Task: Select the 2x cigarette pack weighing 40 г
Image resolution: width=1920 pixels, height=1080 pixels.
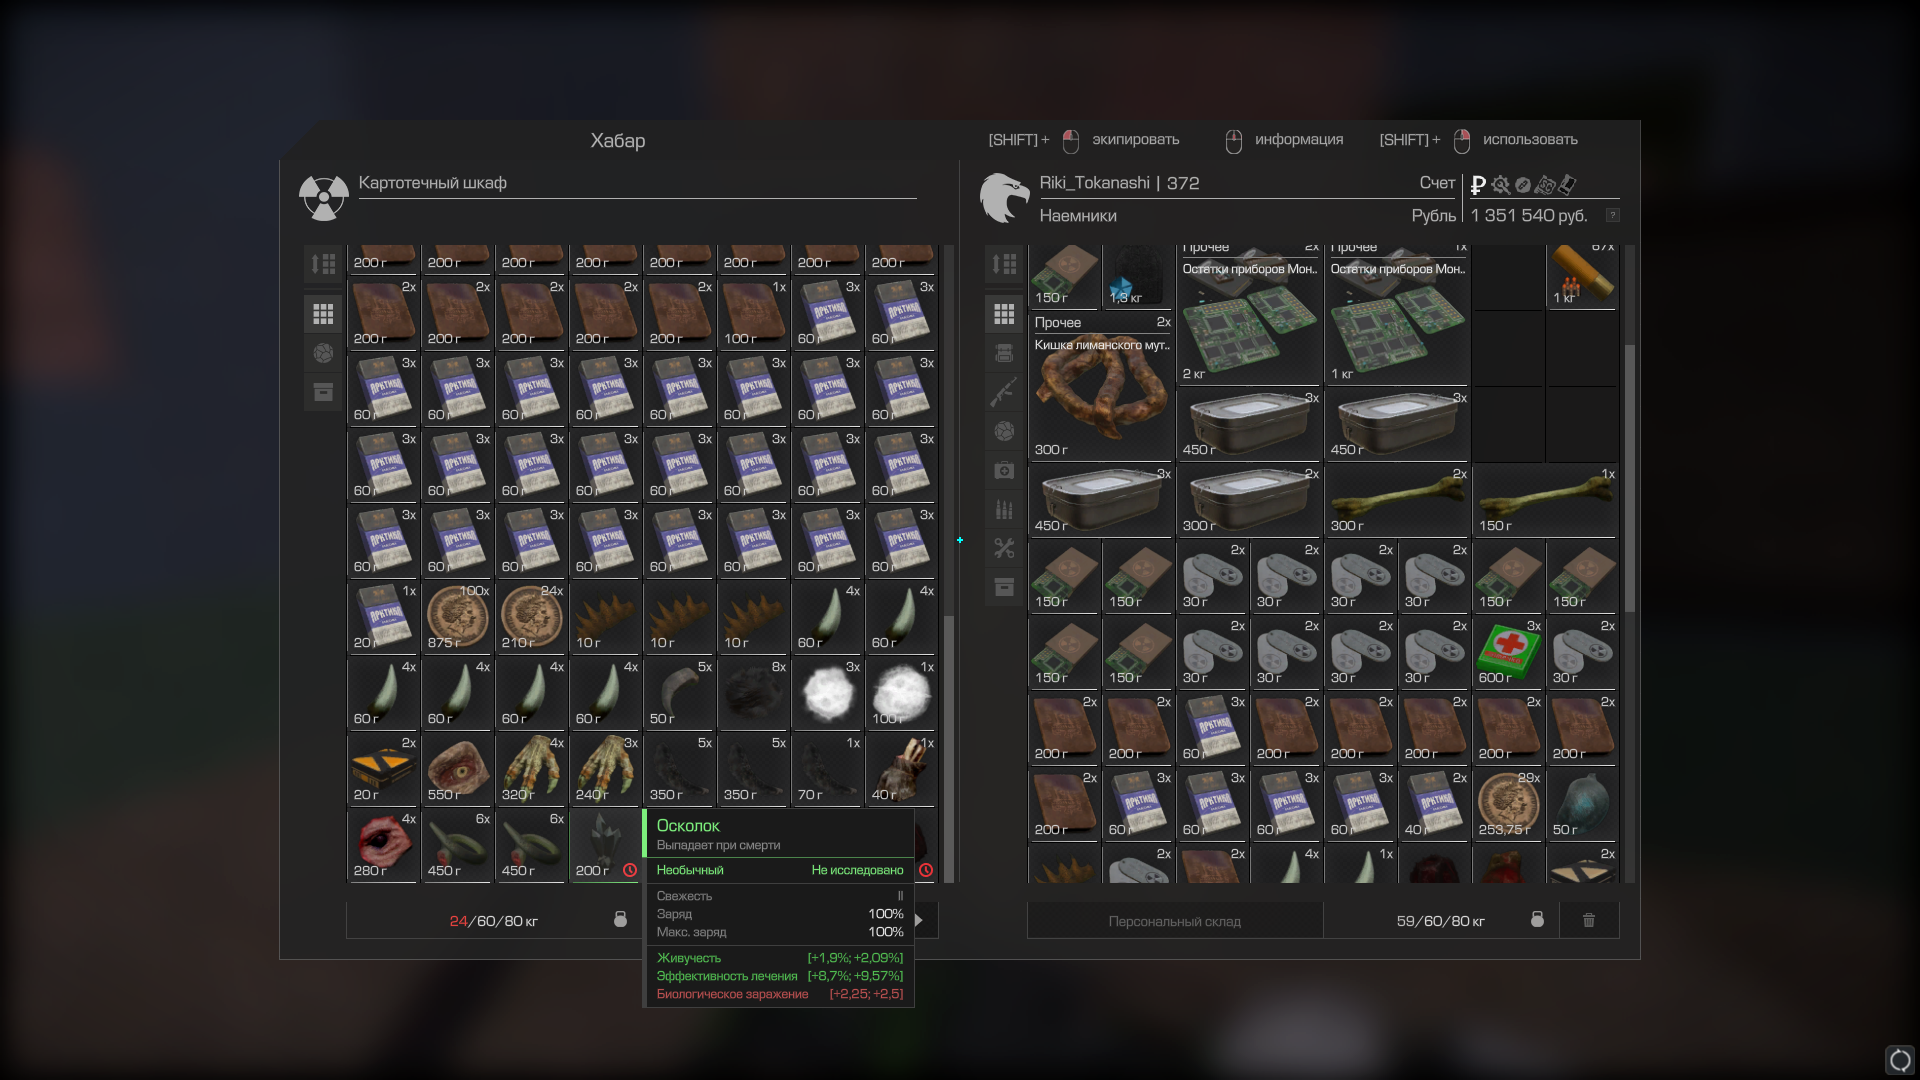Action: click(1433, 805)
